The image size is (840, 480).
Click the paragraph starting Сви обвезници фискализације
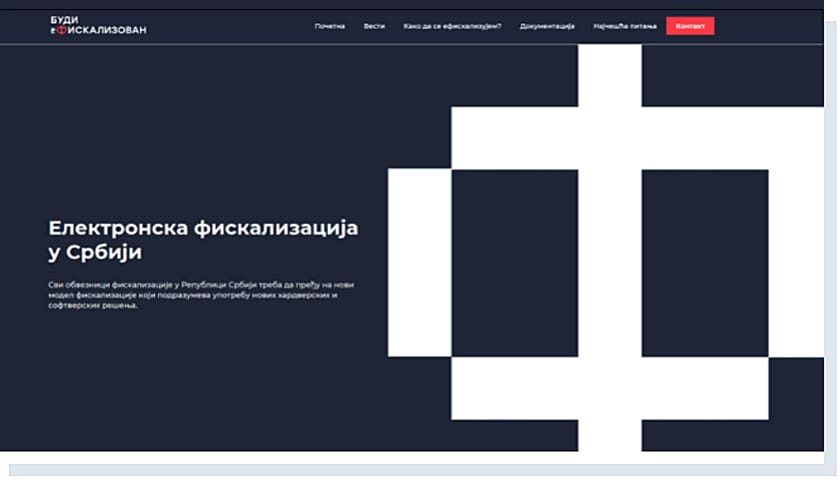point(201,295)
